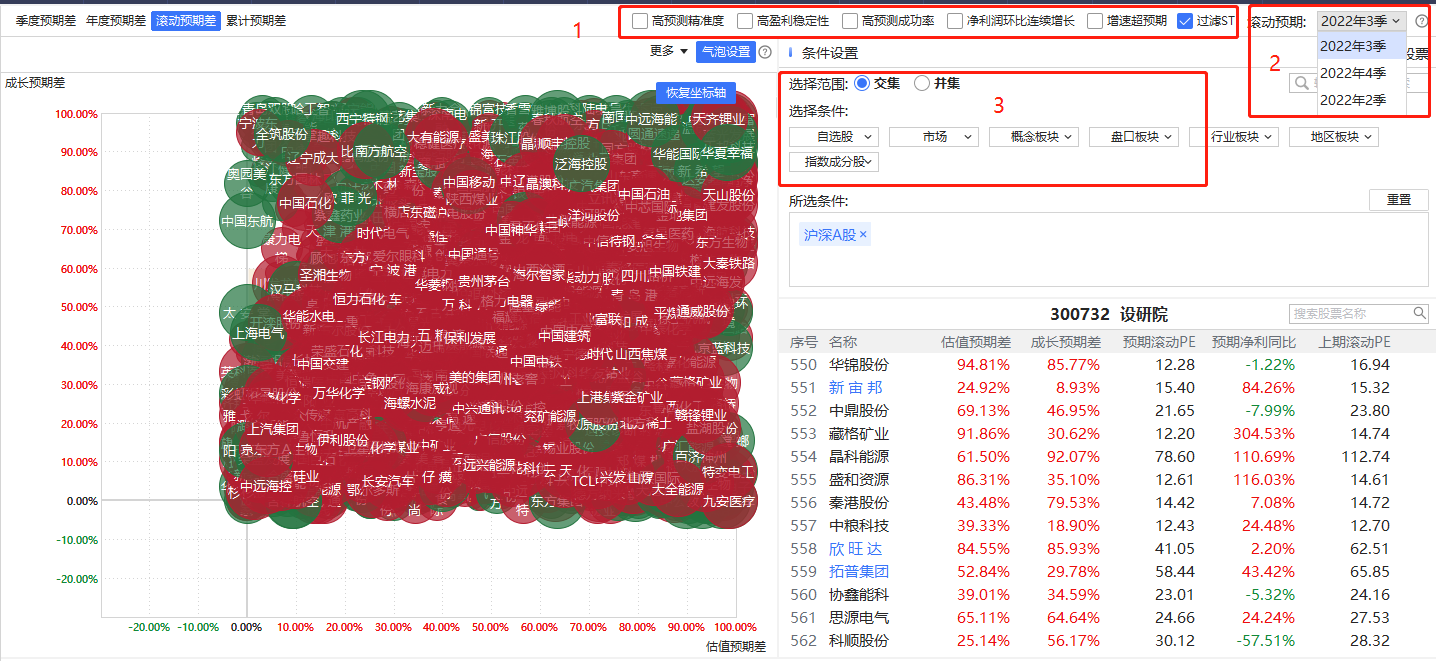The height and width of the screenshot is (661, 1436).
Task: Click the 预期净利同比 column header
Action: tap(1253, 342)
